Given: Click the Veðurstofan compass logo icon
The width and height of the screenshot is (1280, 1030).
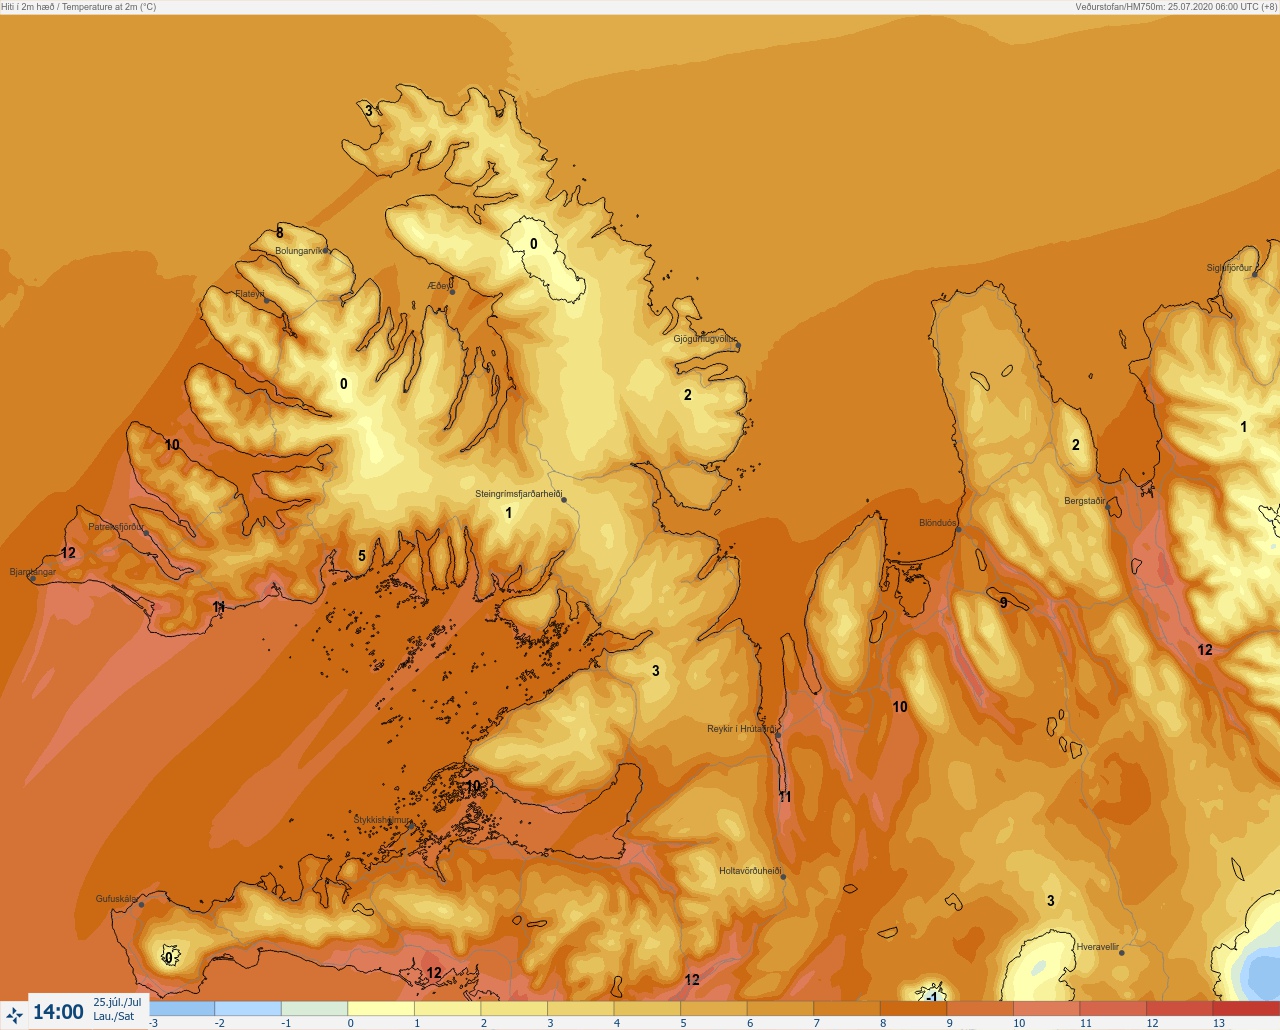Looking at the screenshot, I should coord(14,1015).
